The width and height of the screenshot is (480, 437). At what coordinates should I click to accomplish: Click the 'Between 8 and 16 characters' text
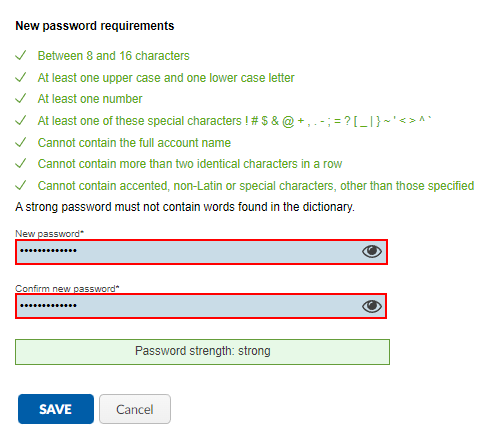pyautogui.click(x=113, y=56)
